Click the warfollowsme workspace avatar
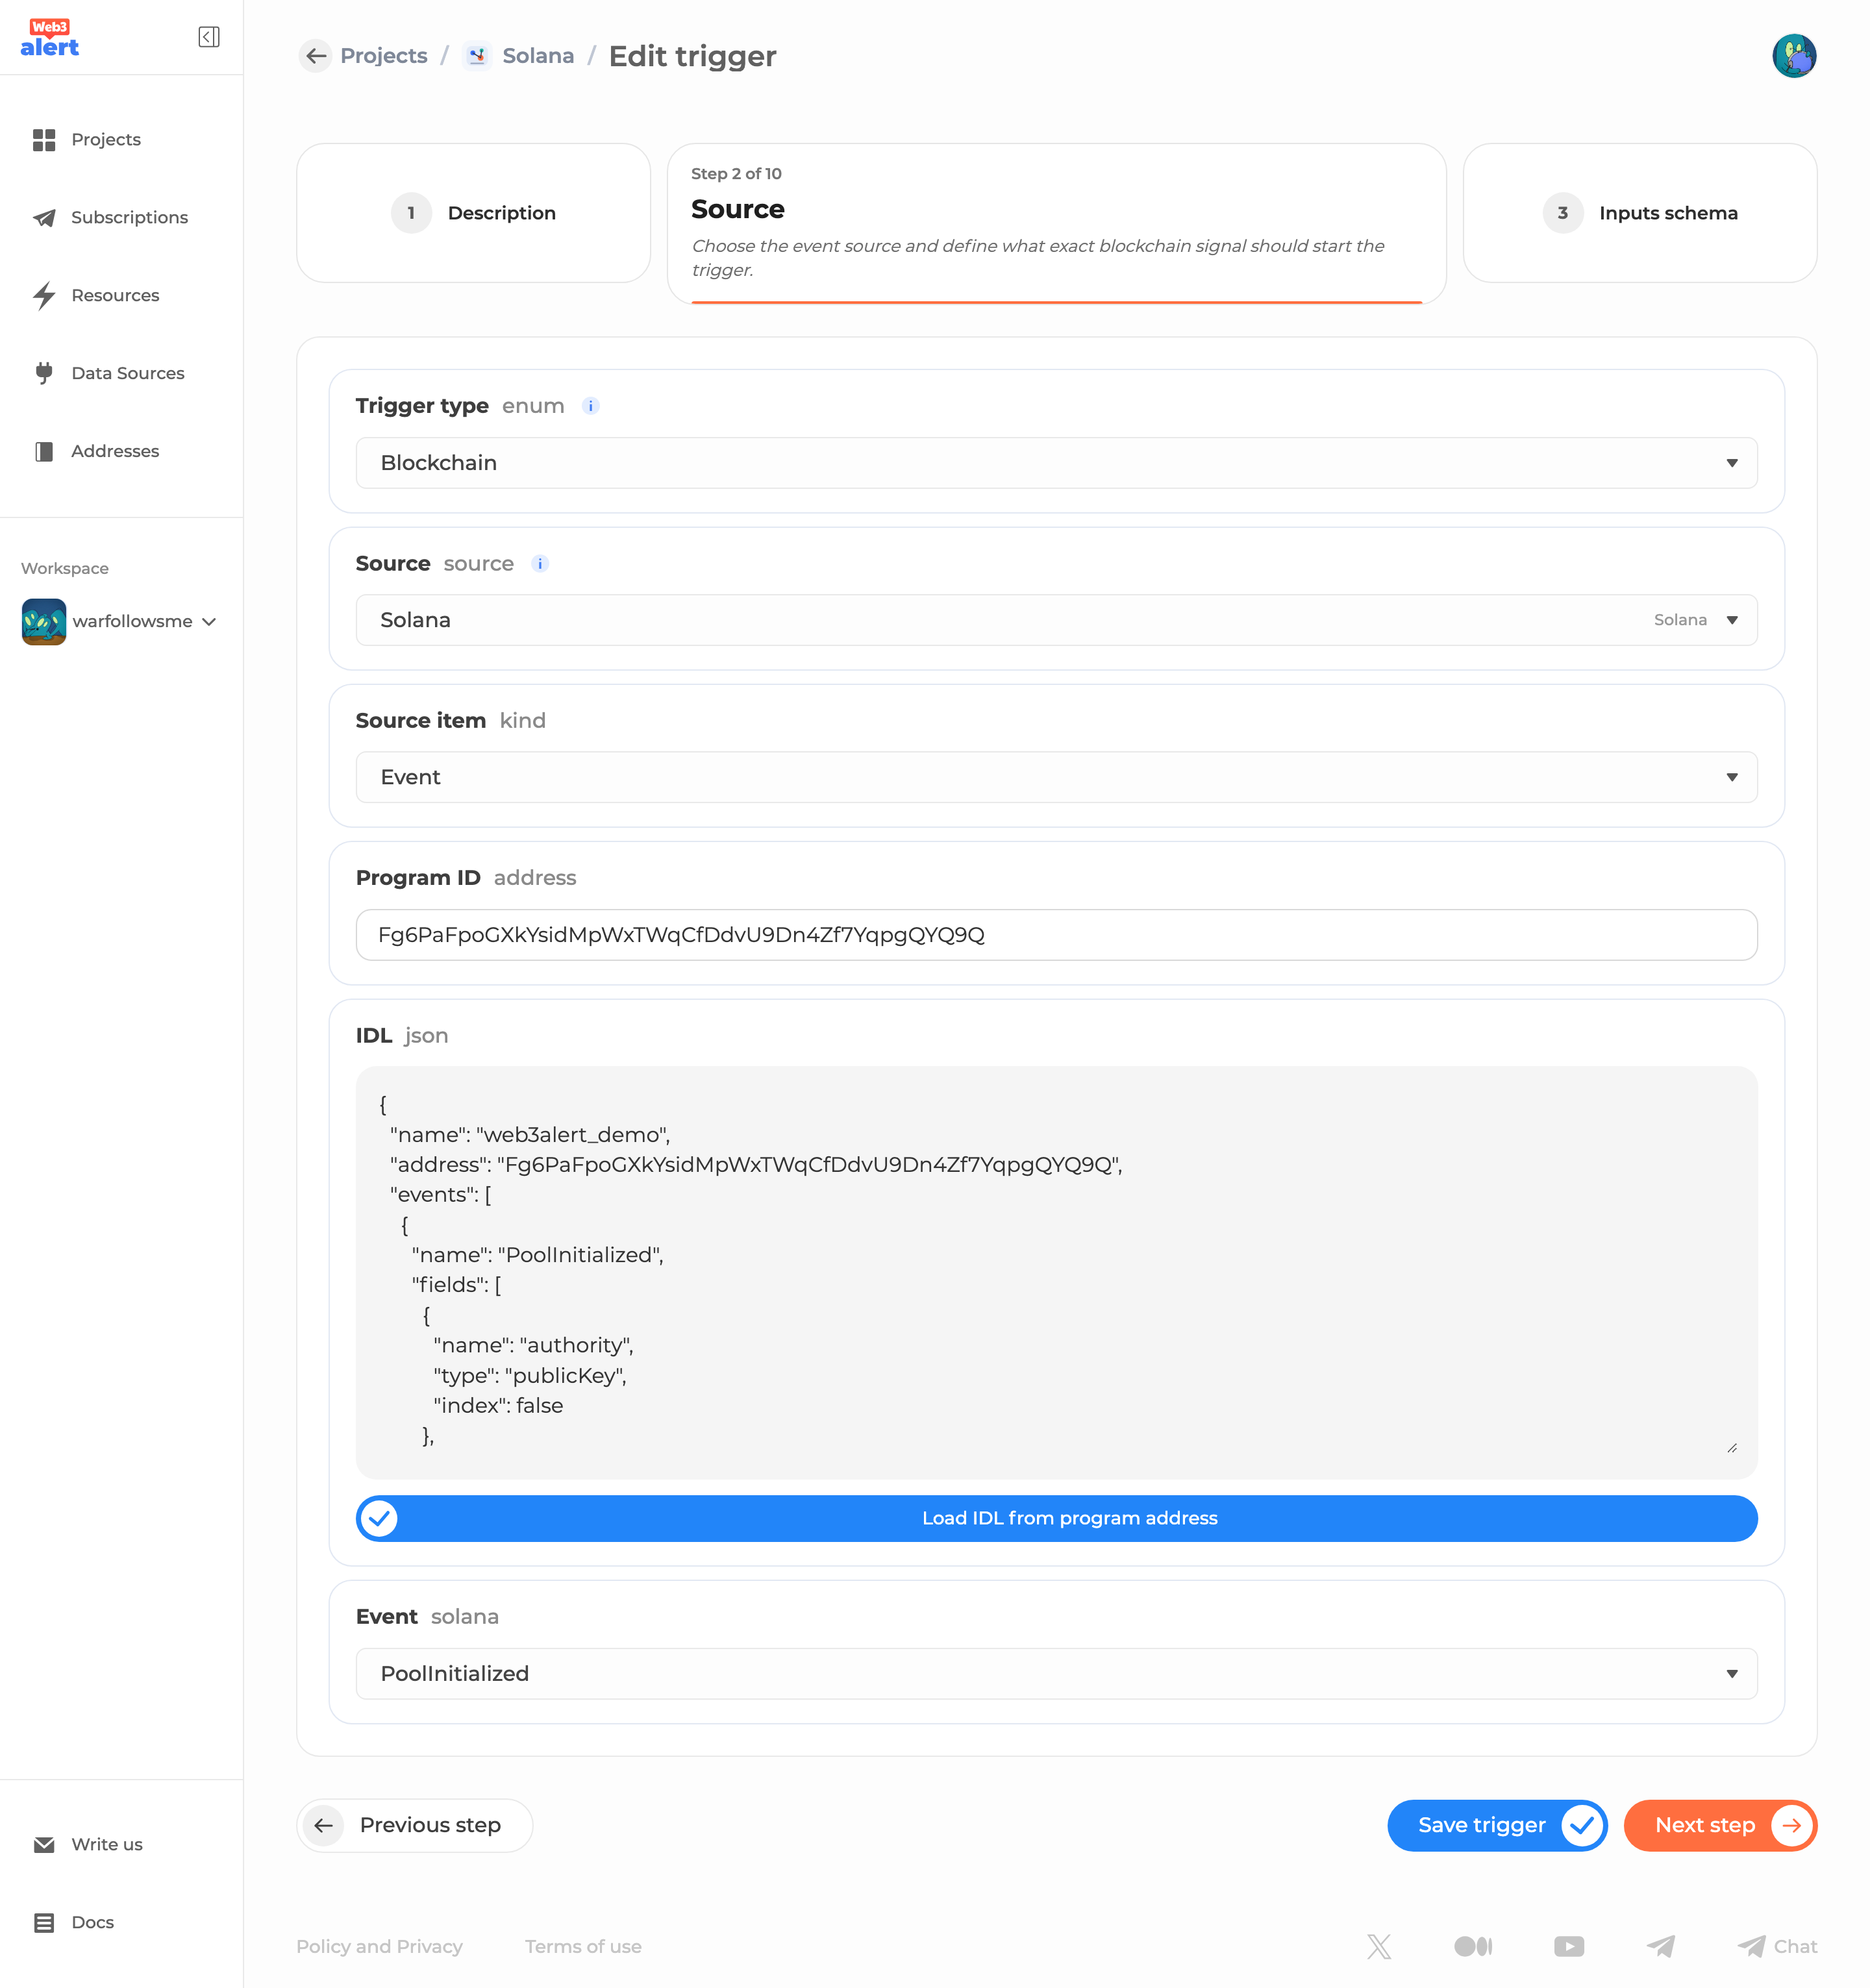The width and height of the screenshot is (1870, 1988). click(44, 622)
